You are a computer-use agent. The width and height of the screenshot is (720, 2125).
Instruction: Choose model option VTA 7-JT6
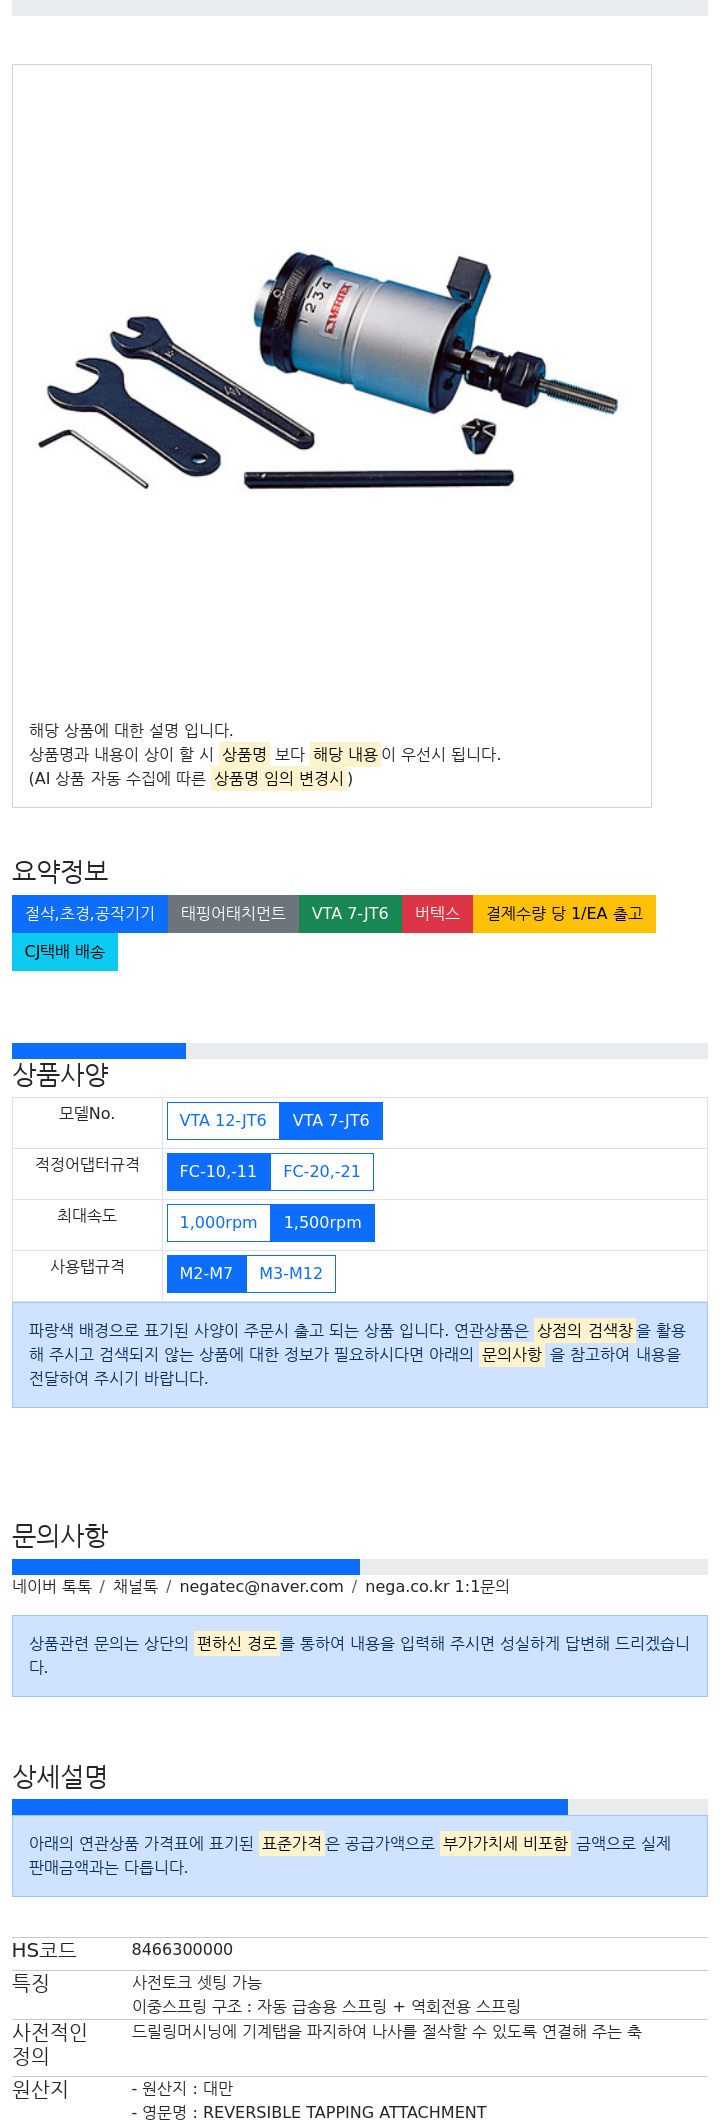331,1121
